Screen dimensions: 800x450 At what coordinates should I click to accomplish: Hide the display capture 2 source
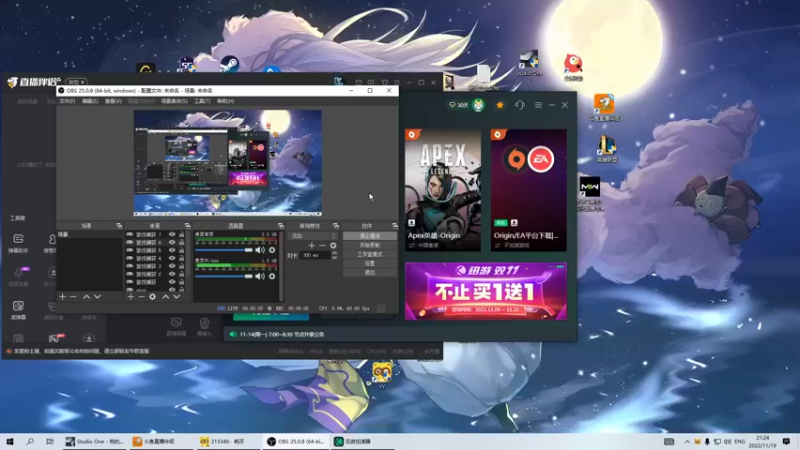click(172, 274)
